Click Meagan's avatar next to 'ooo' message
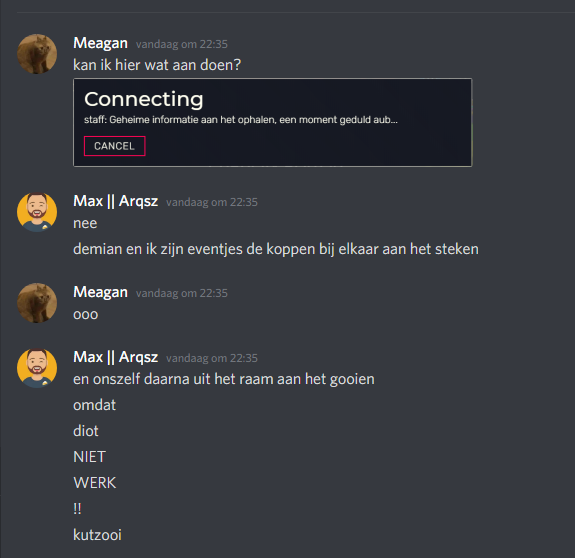575x558 pixels. (37, 303)
